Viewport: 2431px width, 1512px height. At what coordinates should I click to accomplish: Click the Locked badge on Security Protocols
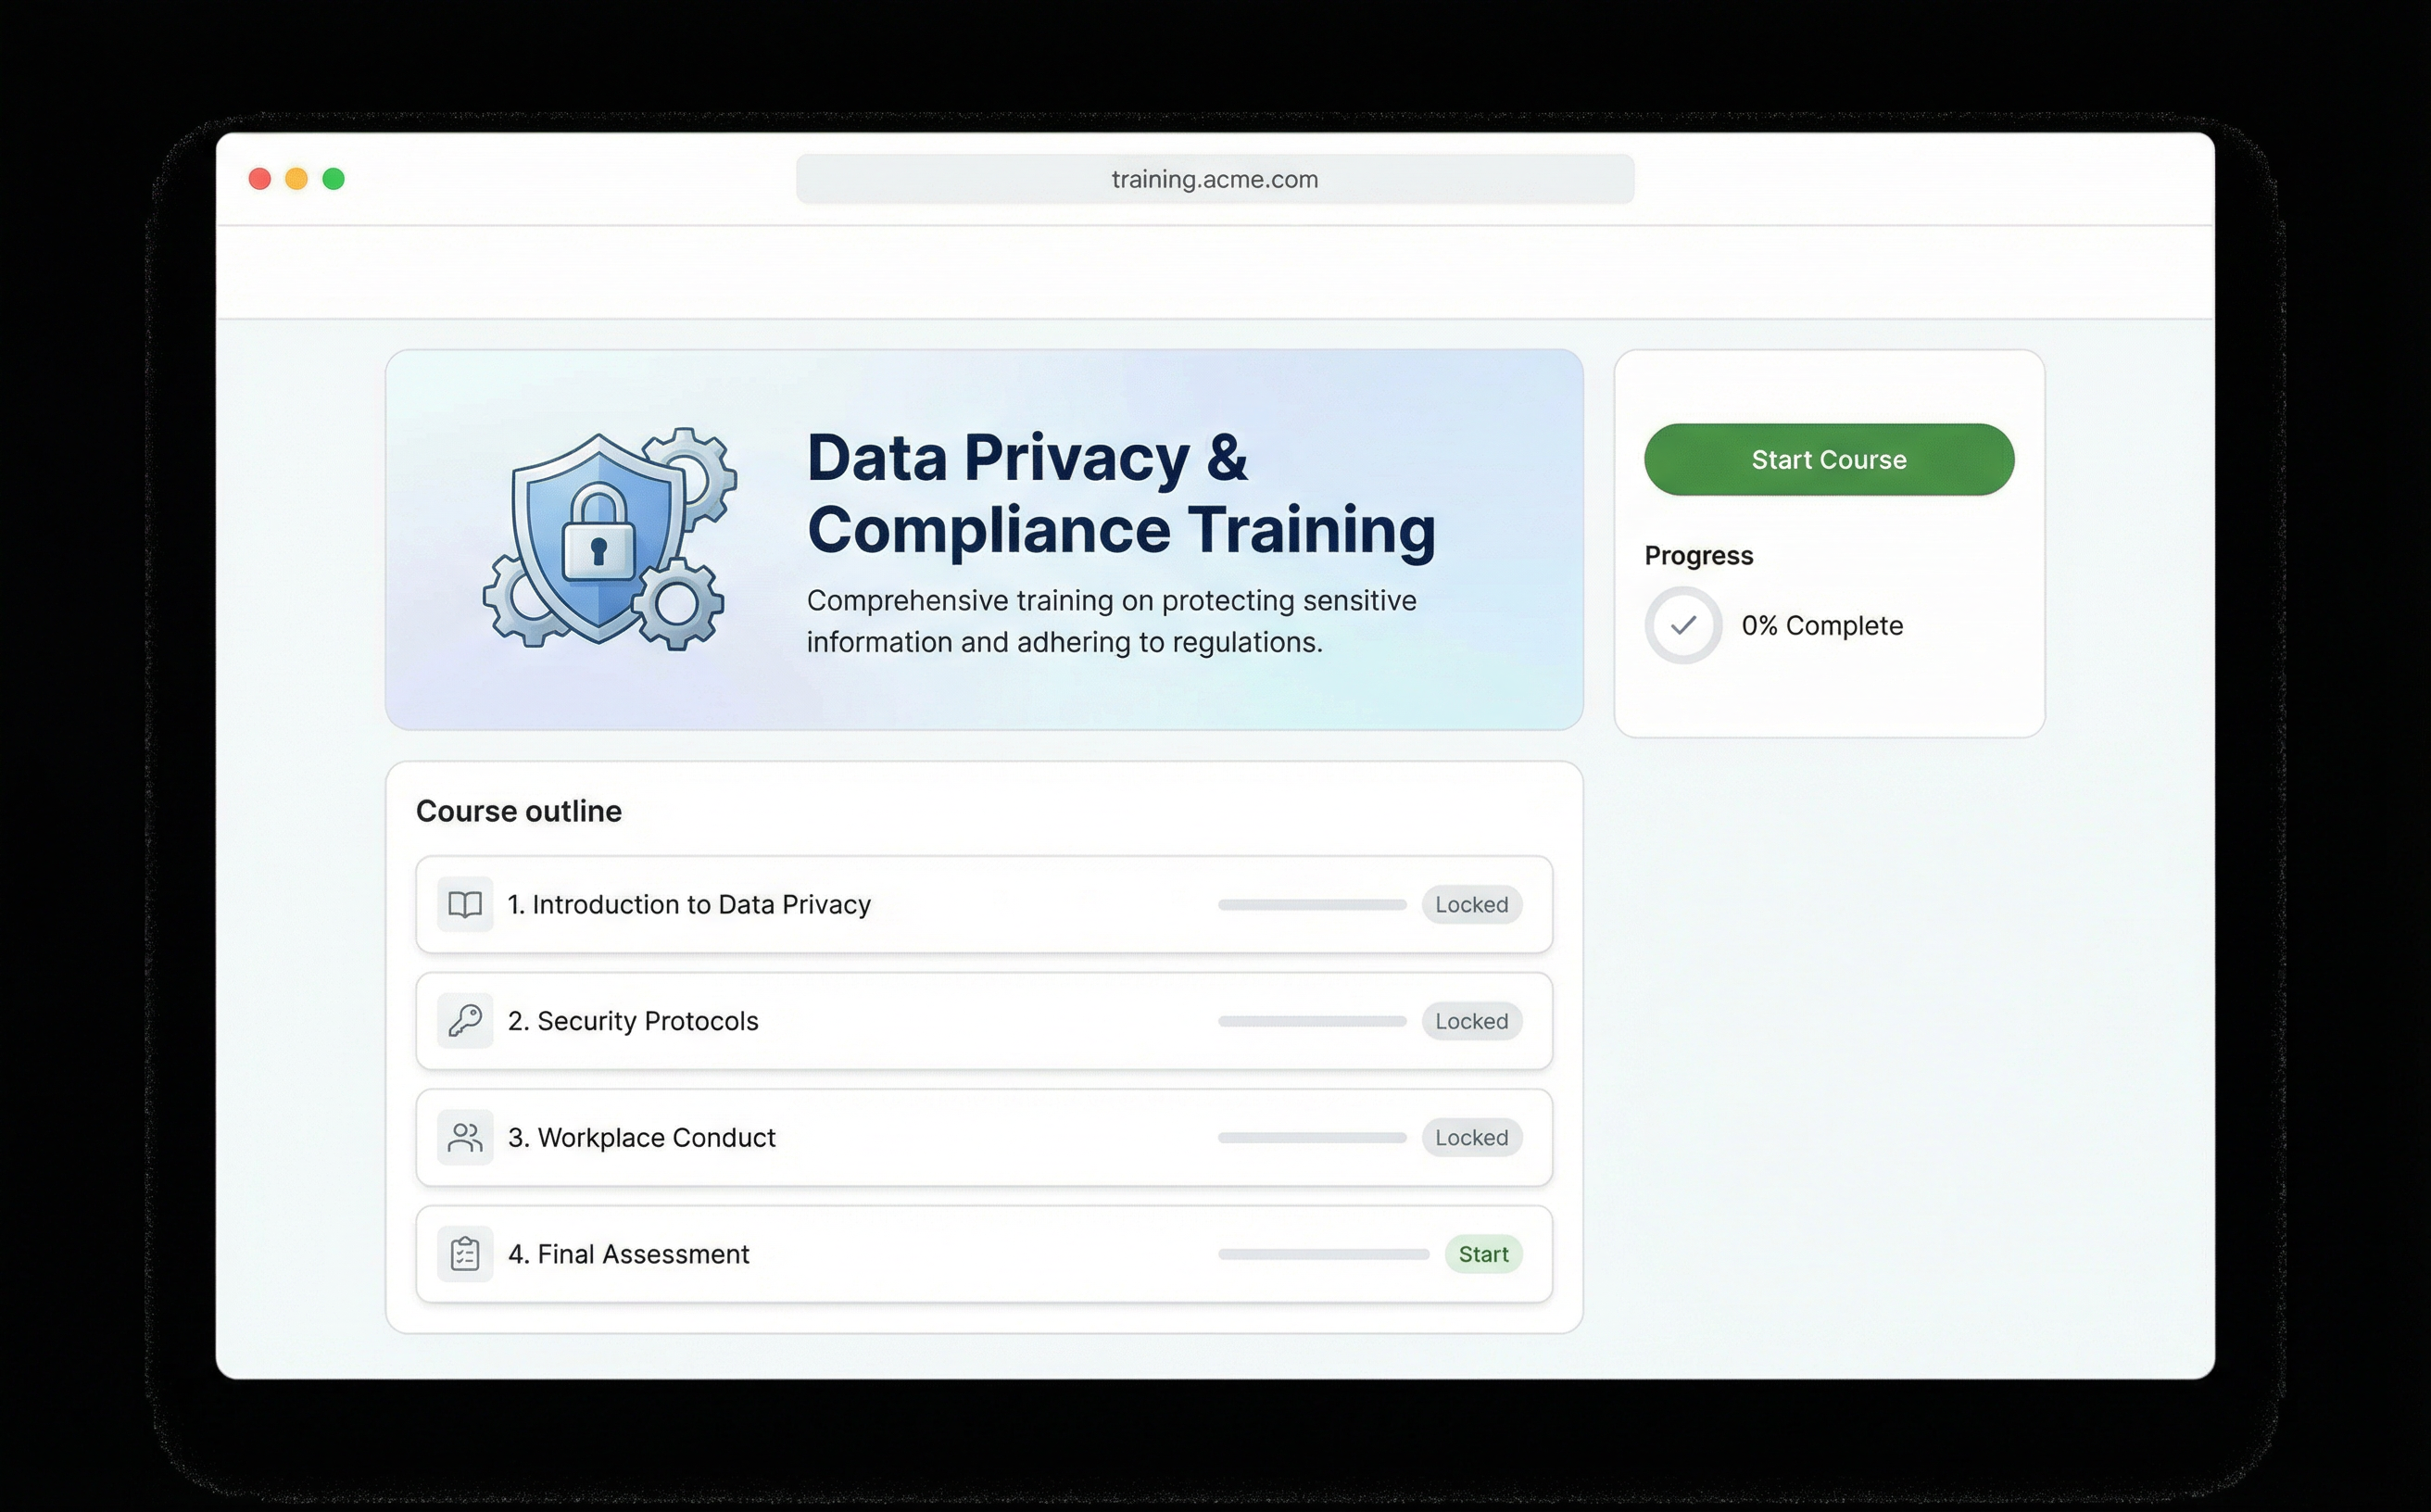point(1471,1021)
